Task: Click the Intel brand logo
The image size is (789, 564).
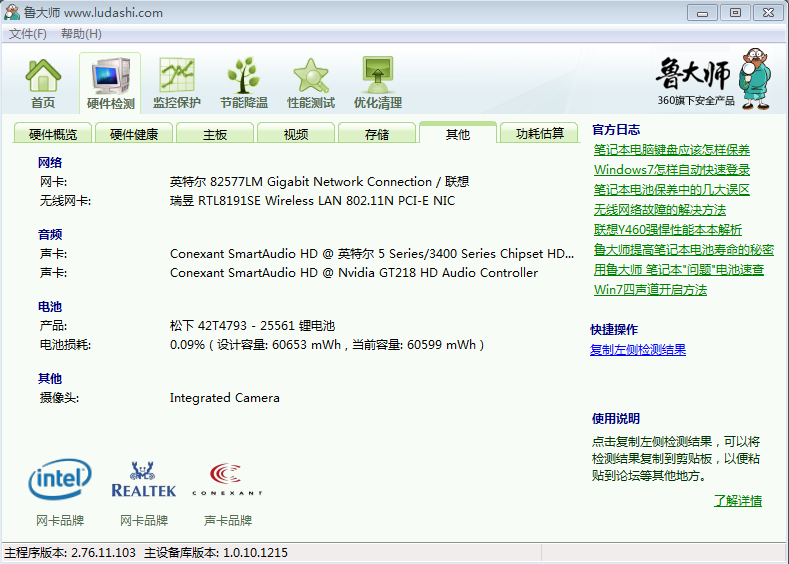Action: [x=60, y=478]
